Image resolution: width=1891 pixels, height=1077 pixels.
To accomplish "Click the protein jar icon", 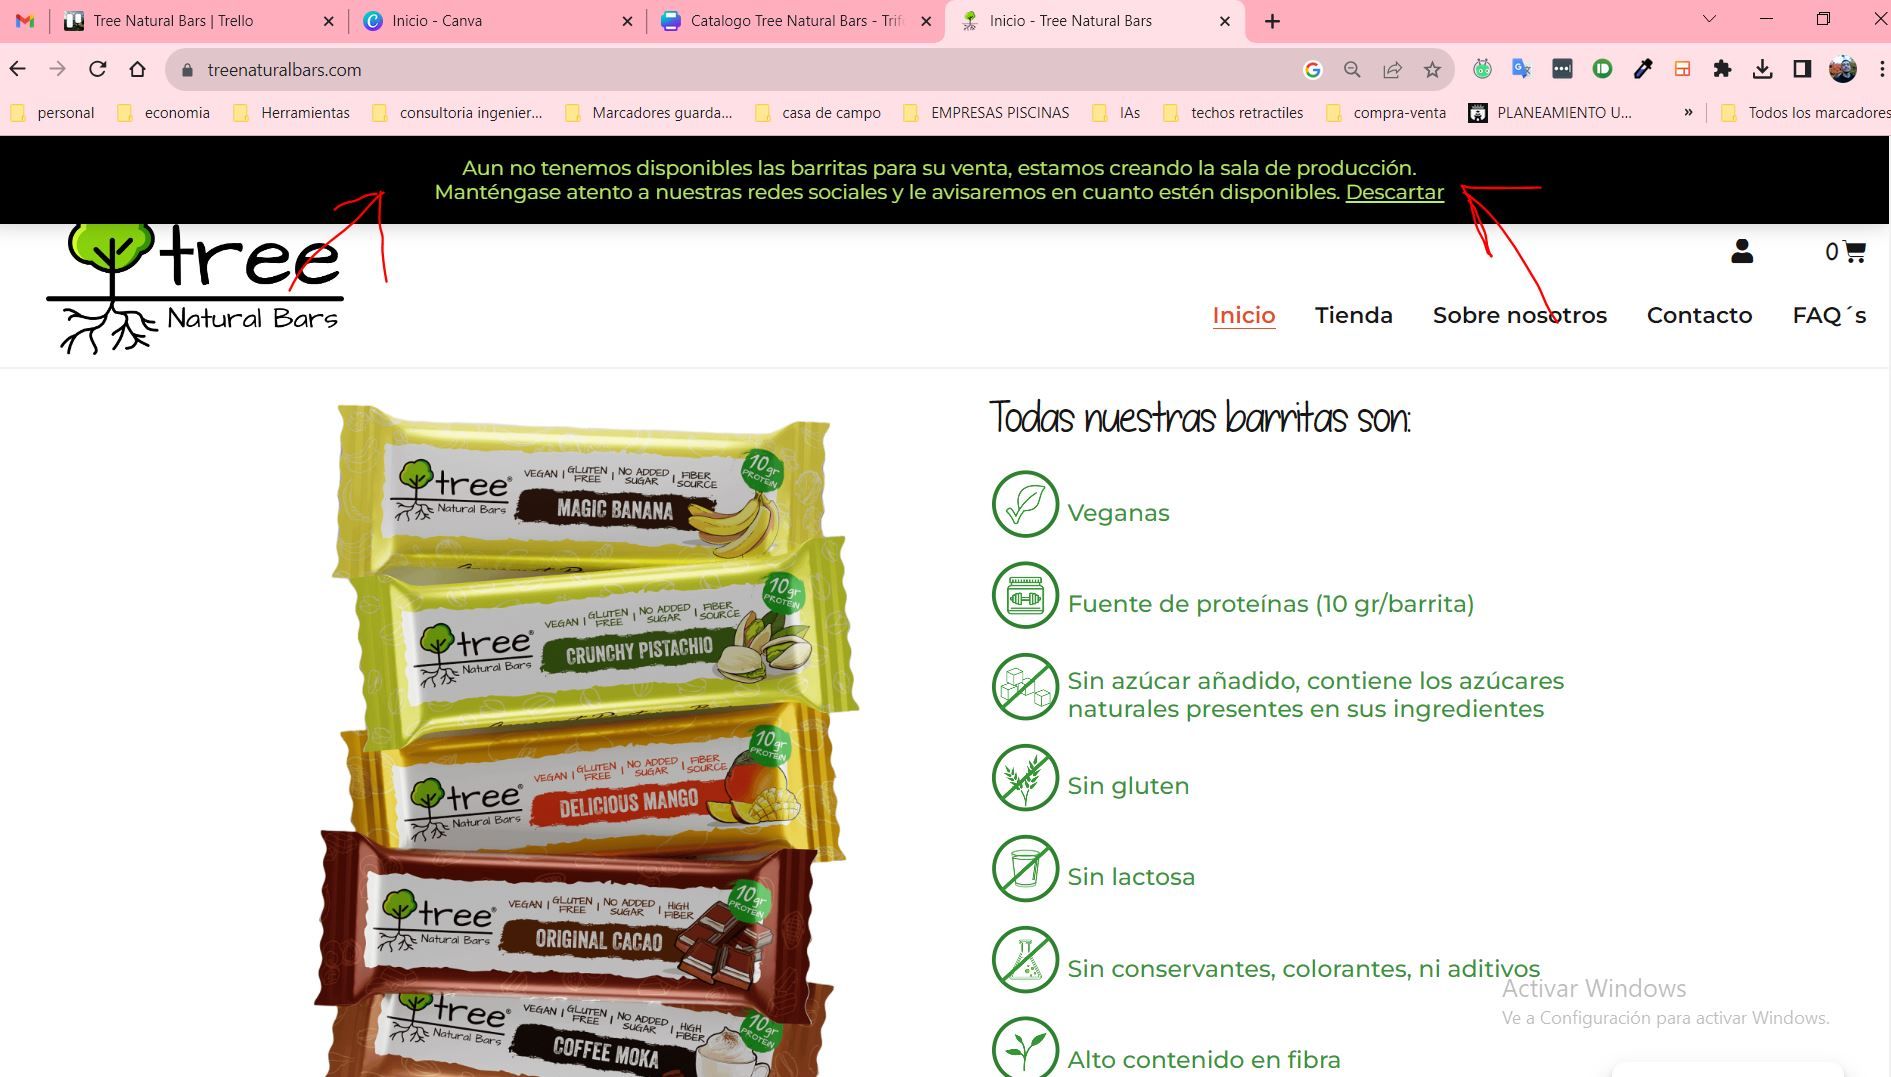I will click(x=1025, y=596).
